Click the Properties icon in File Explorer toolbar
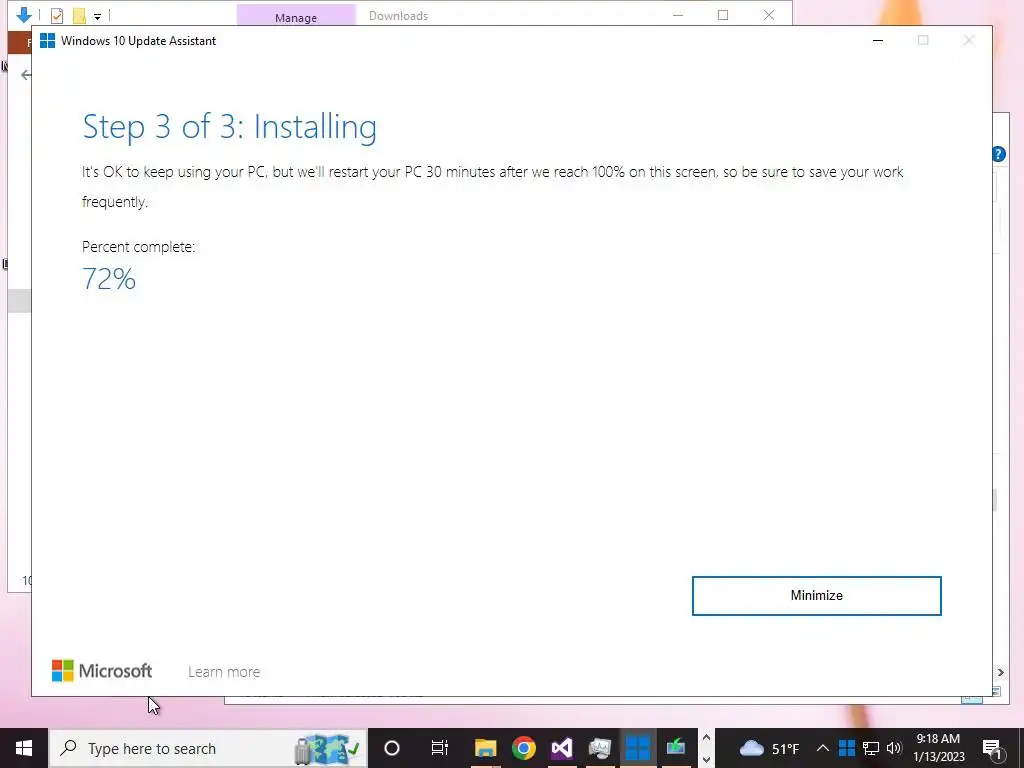1024x768 pixels. [57, 15]
